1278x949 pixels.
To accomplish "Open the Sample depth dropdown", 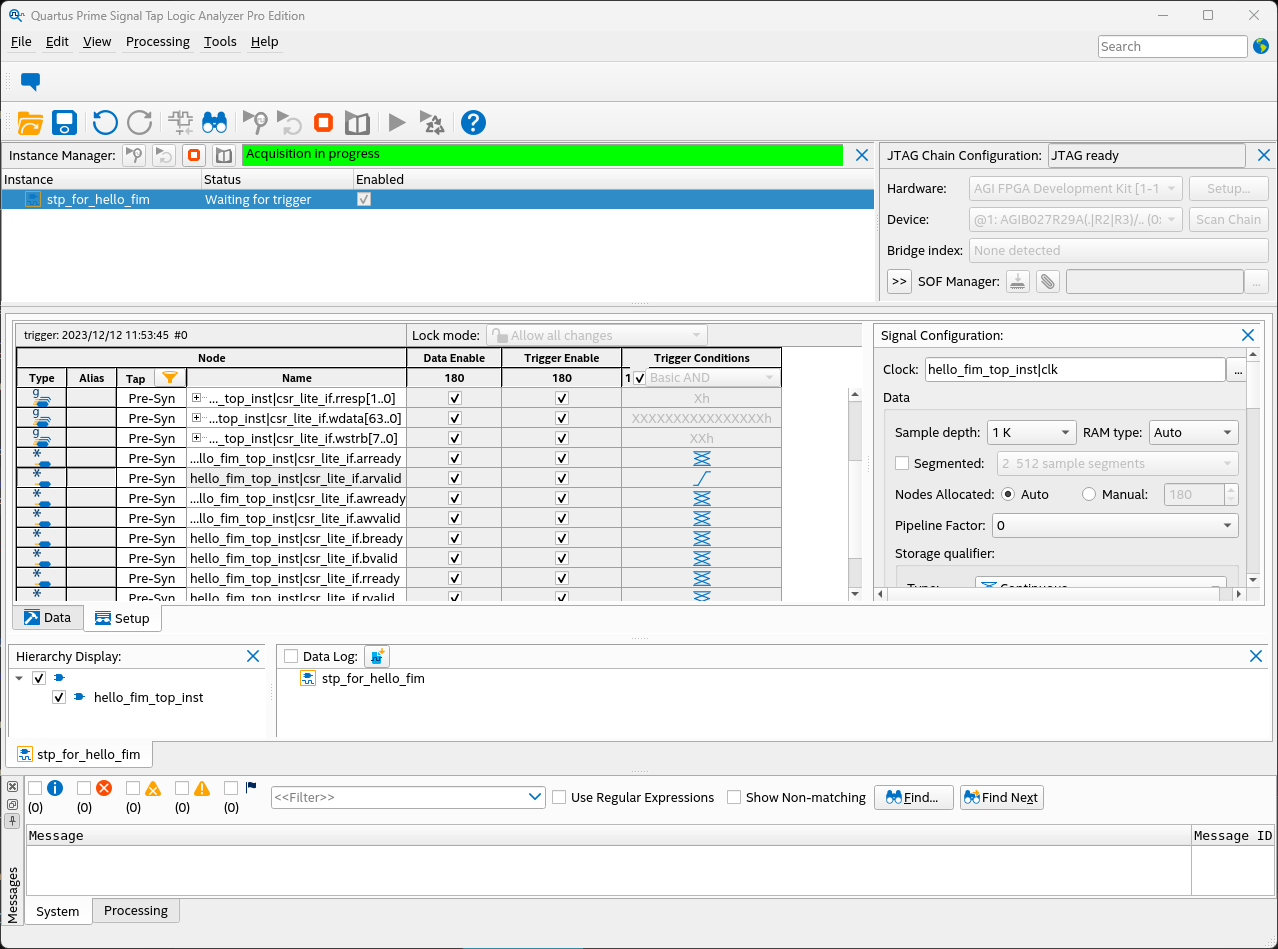I will click(x=1031, y=433).
